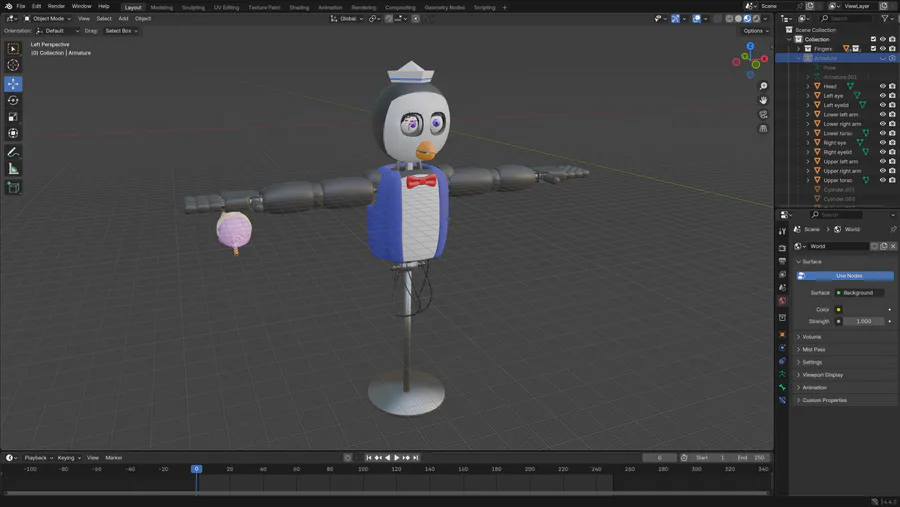Screen dimensions: 900x507
Task: Open the Orientation Default dropdown
Action: coord(57,31)
